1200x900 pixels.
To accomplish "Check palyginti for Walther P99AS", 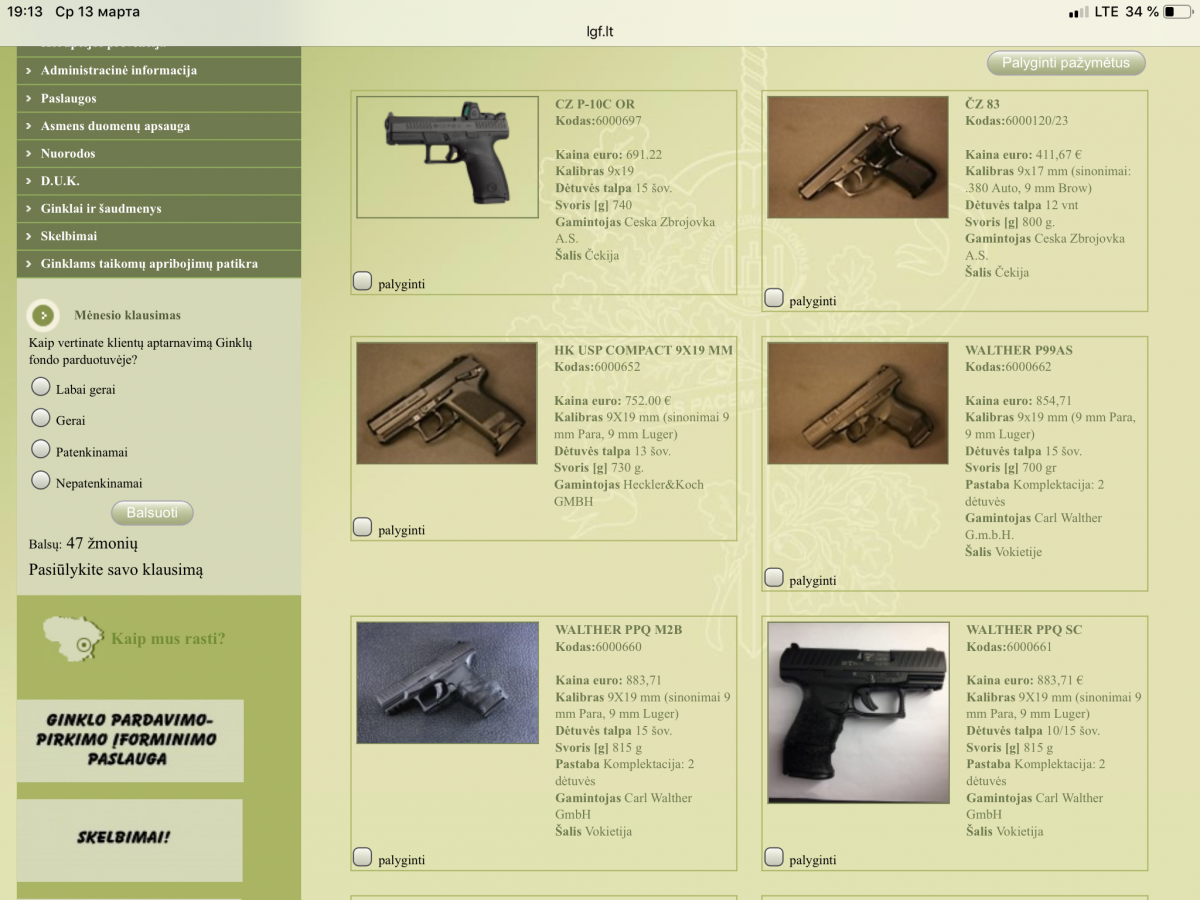I will click(774, 578).
